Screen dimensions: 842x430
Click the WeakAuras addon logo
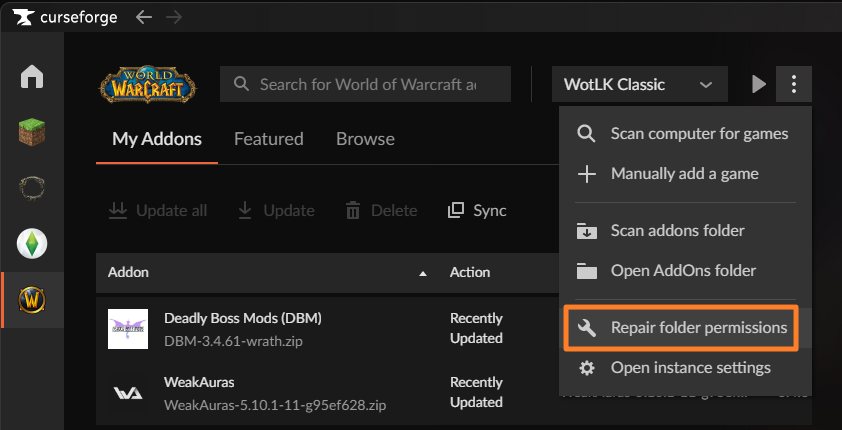click(128, 393)
